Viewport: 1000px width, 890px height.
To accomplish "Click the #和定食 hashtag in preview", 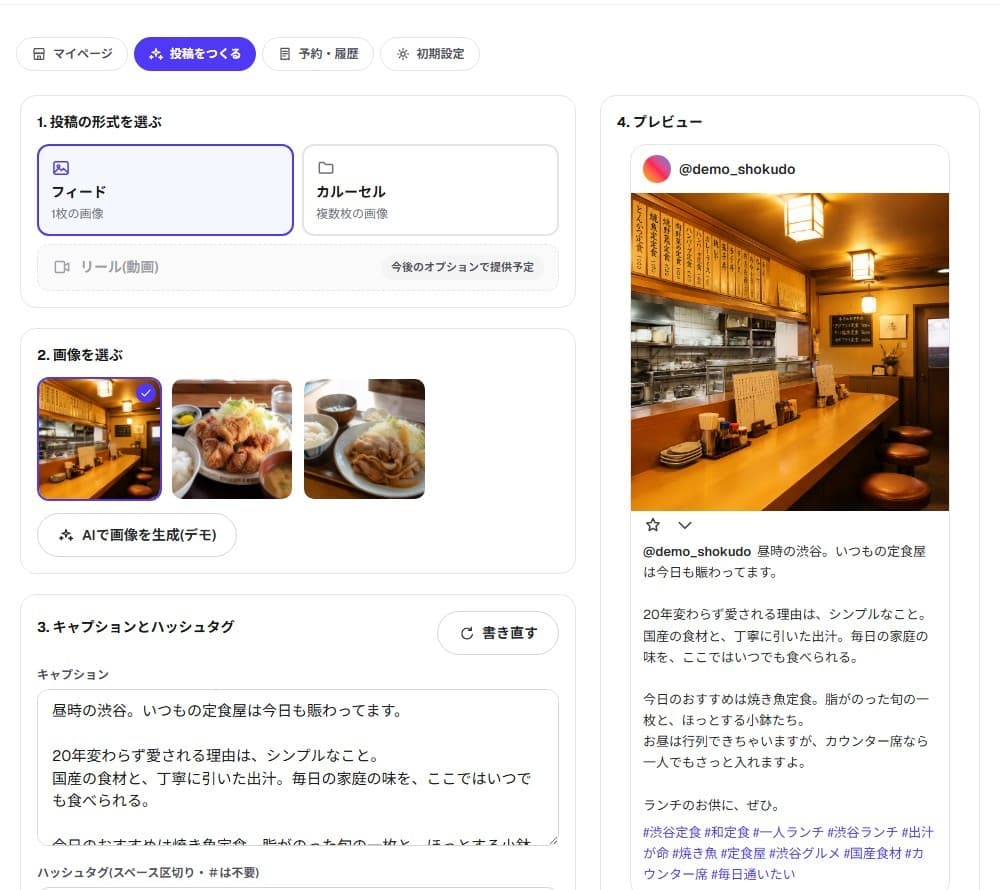I will 727,832.
